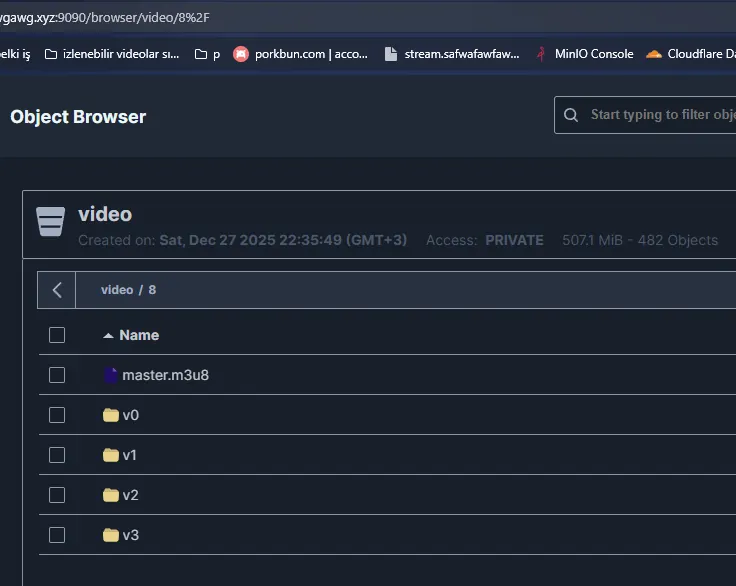Sort by the Name column arrow

tap(108, 335)
